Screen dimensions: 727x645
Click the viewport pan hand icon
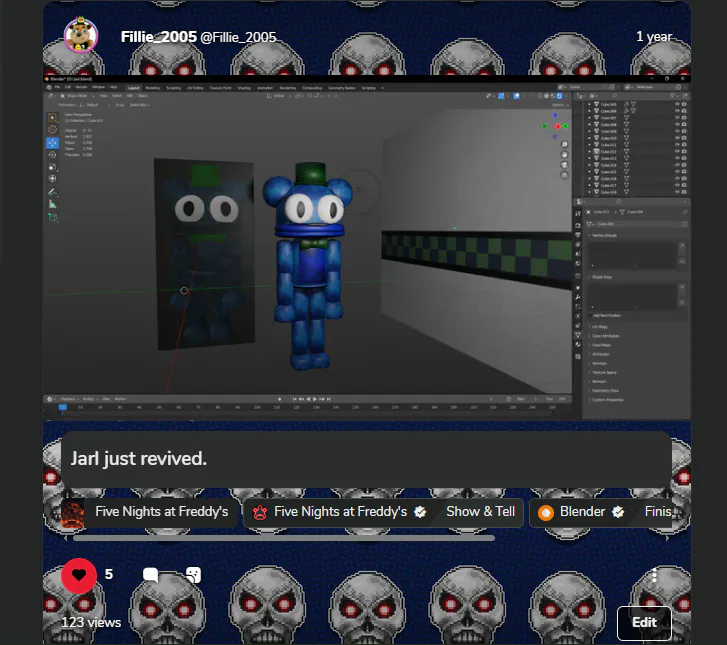point(564,155)
